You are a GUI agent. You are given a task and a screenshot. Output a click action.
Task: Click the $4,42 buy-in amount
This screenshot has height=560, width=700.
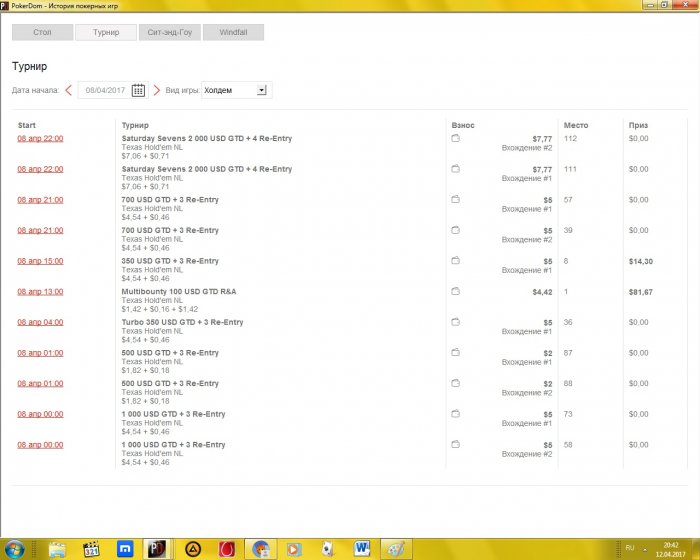tap(542, 292)
